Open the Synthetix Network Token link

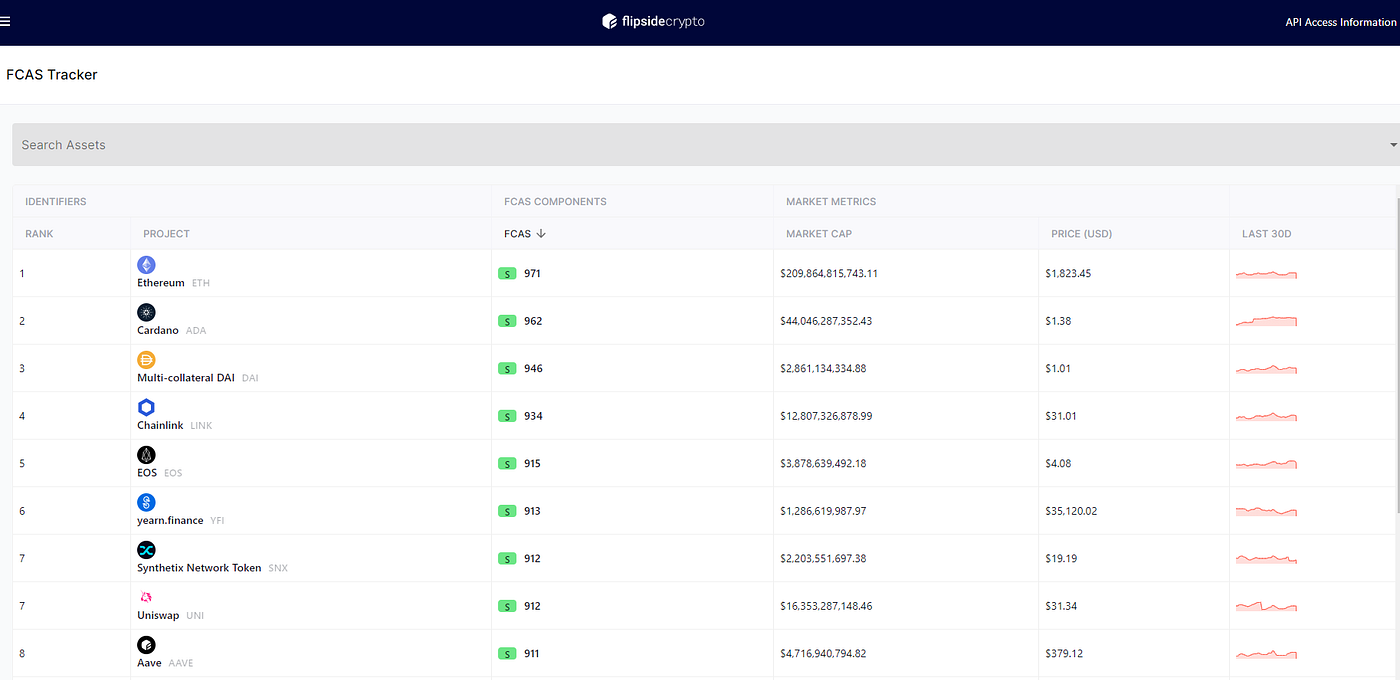click(x=199, y=568)
